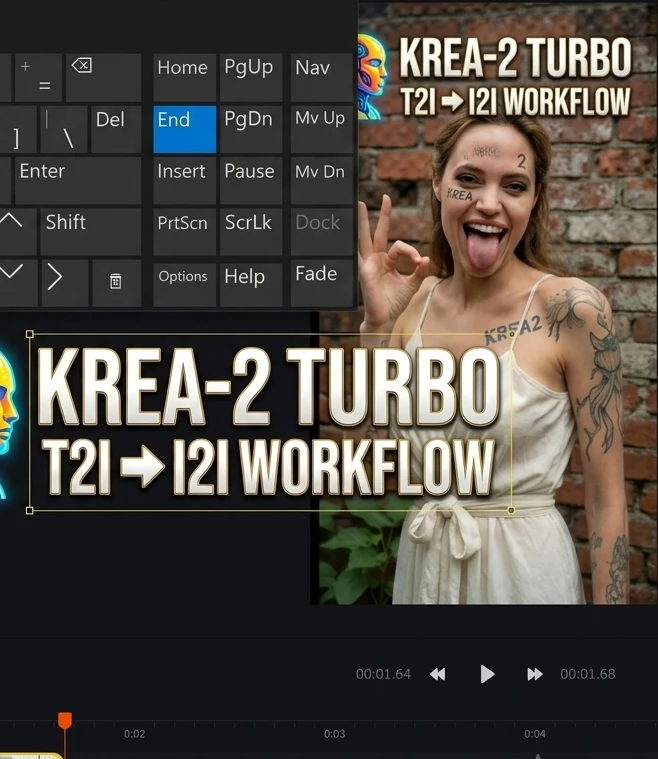Toggle the Nav key on keyboard

pos(322,77)
